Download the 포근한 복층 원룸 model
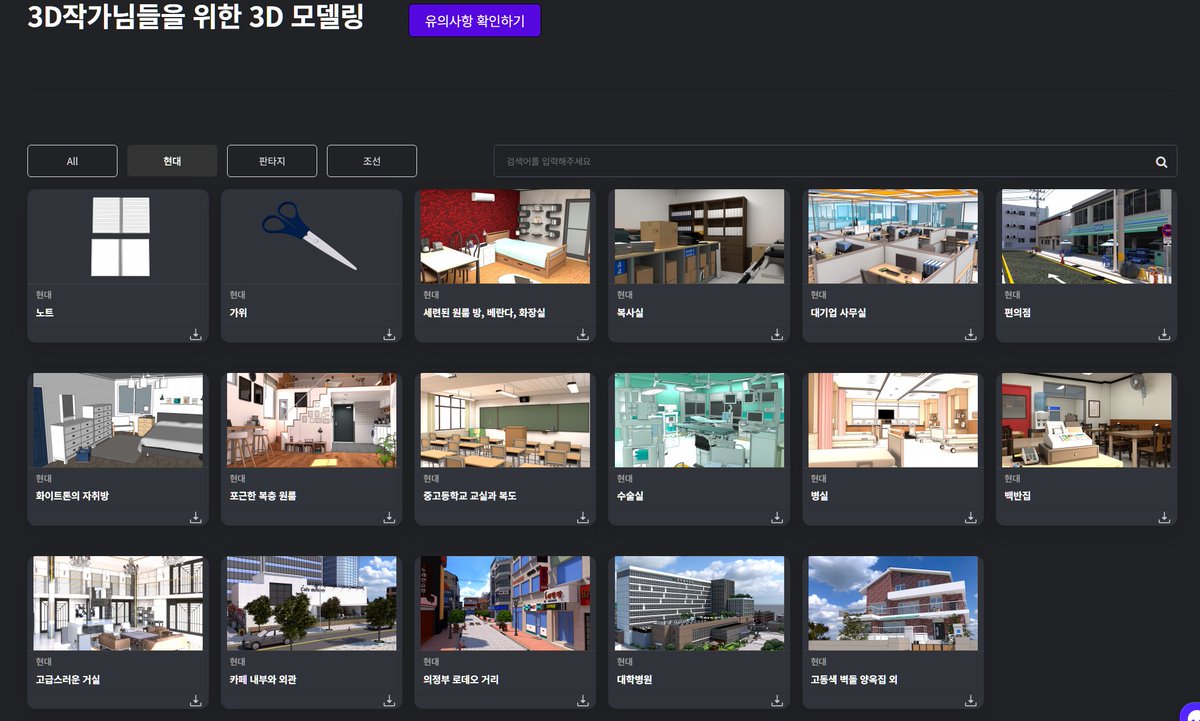1200x721 pixels. [389, 517]
